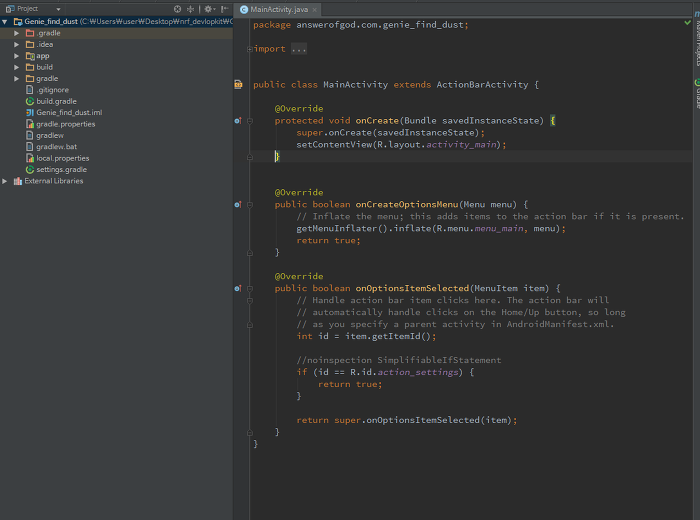Image resolution: width=700 pixels, height=520 pixels.
Task: Select build.gradle in the project tree
Action: click(x=56, y=101)
